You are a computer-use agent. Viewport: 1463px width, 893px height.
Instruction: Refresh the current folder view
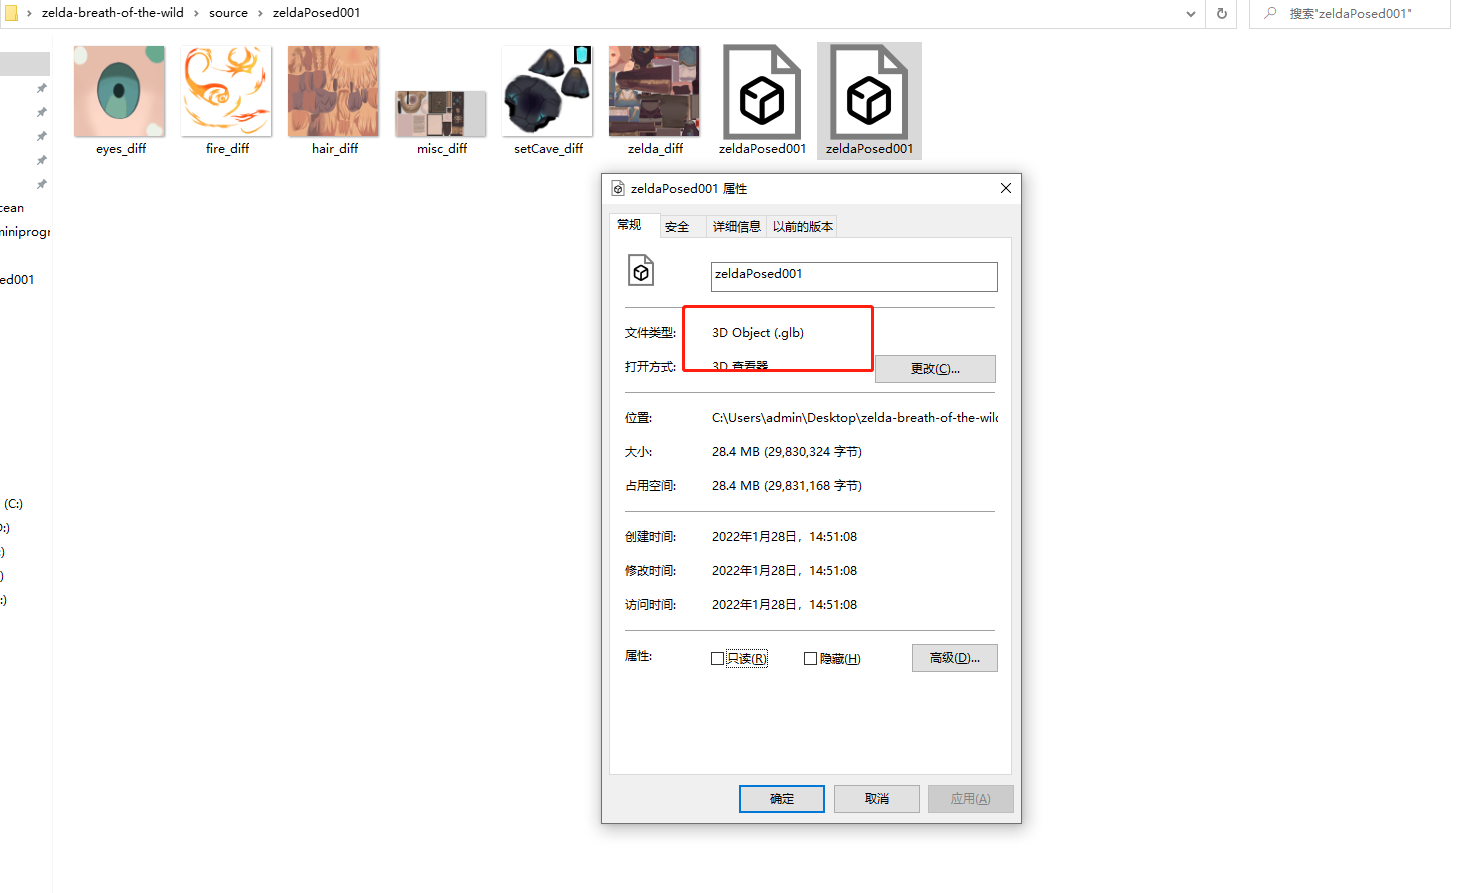coord(1221,13)
